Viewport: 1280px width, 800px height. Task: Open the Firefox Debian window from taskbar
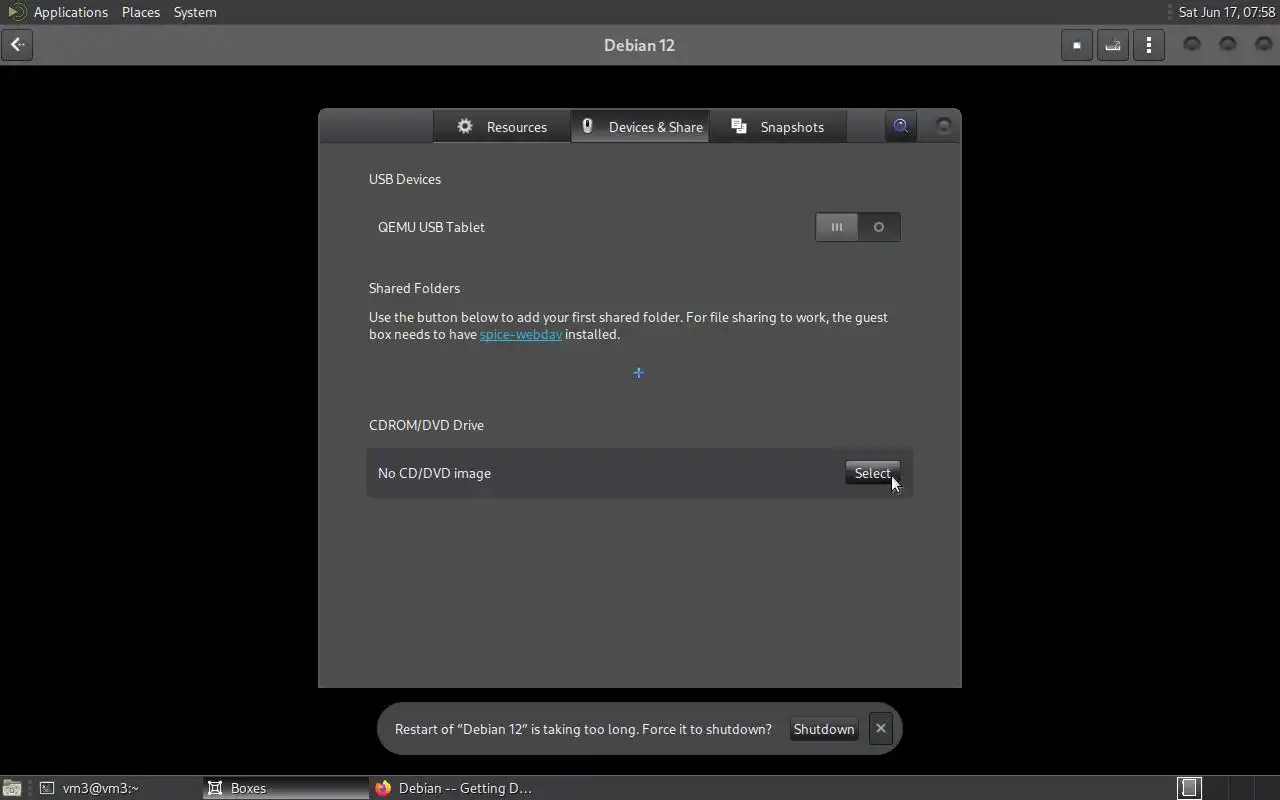point(455,788)
